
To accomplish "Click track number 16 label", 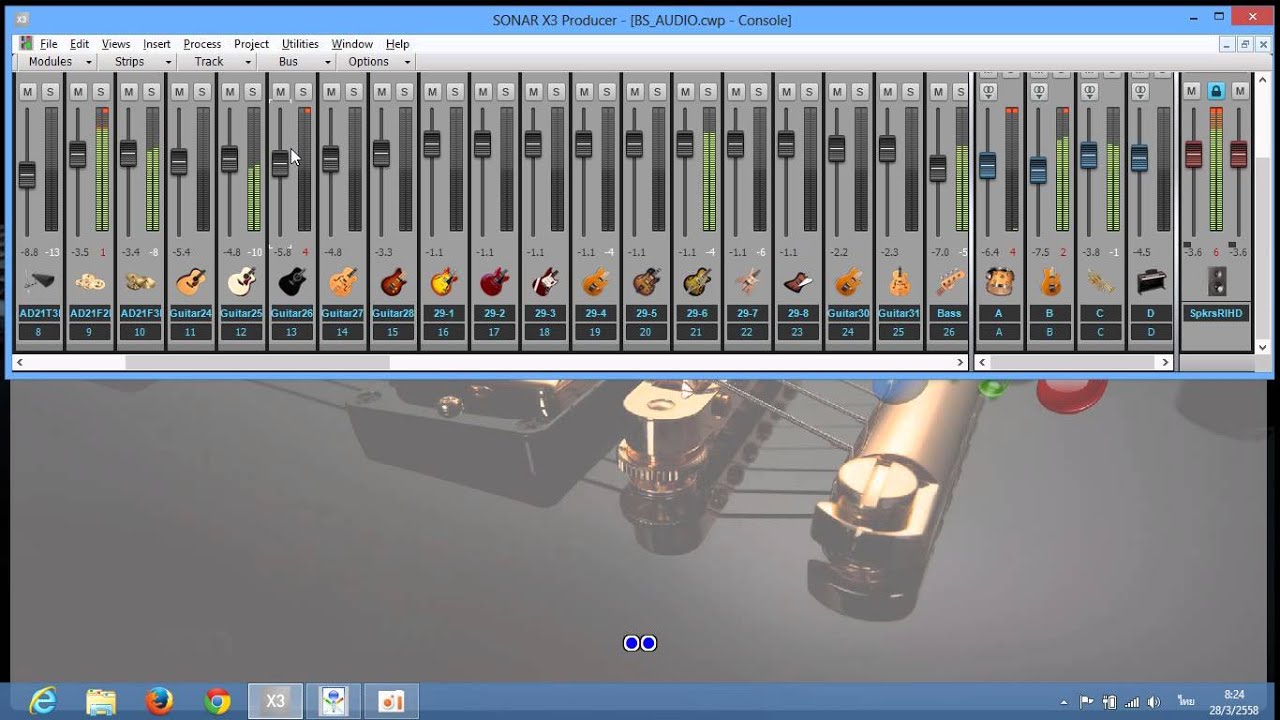I will click(443, 332).
